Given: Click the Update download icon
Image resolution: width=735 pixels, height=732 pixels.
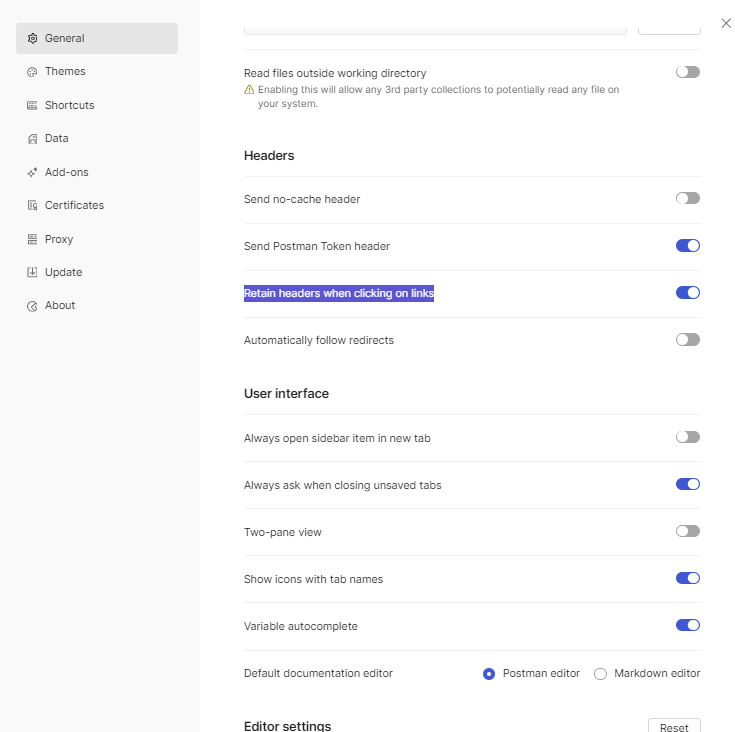Looking at the screenshot, I should (32, 272).
